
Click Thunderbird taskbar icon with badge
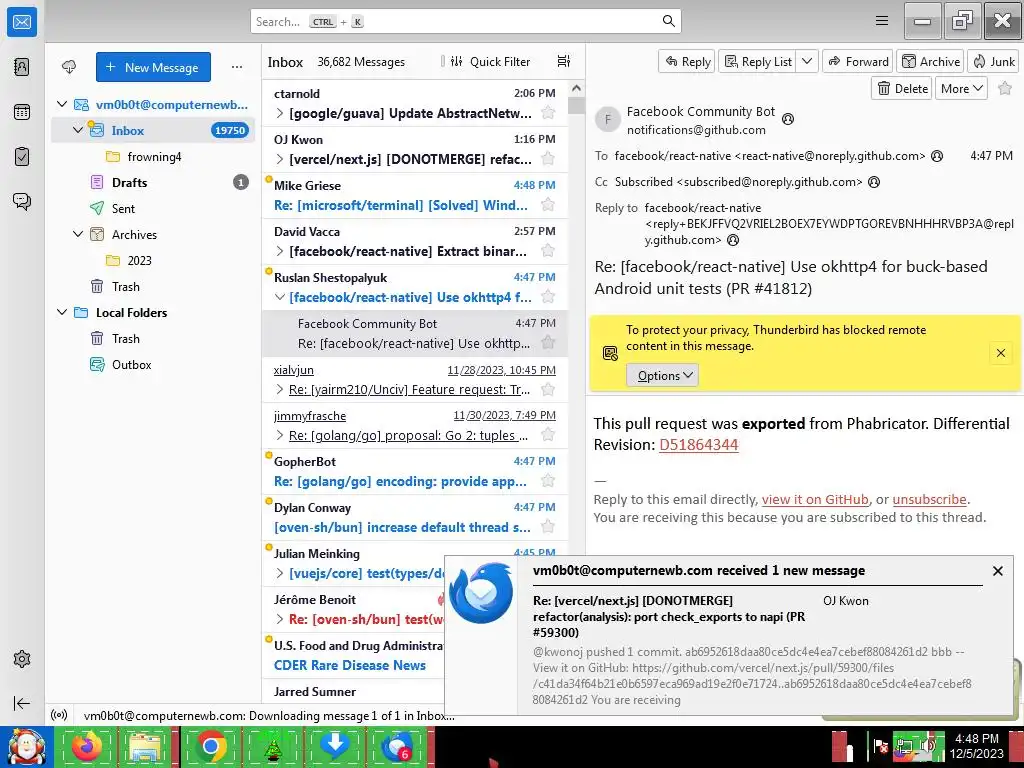(x=396, y=746)
